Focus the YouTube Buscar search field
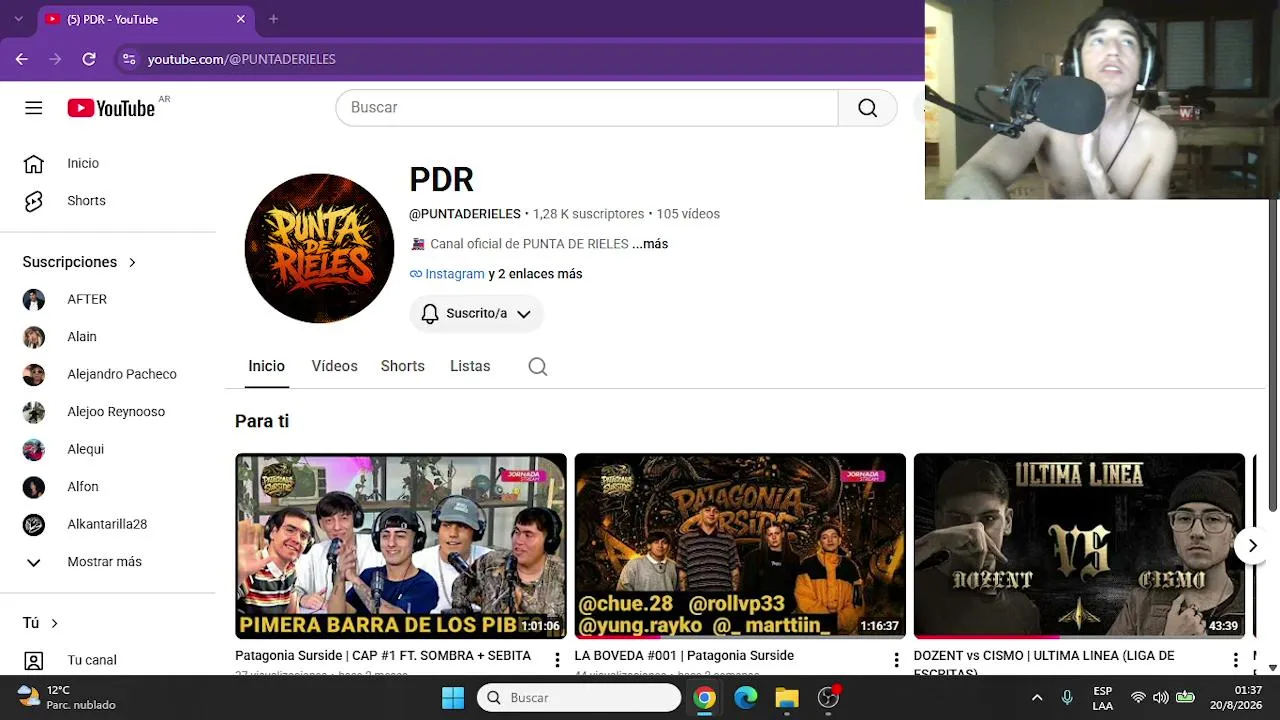Screen dimensions: 1280x720 pyautogui.click(x=587, y=108)
